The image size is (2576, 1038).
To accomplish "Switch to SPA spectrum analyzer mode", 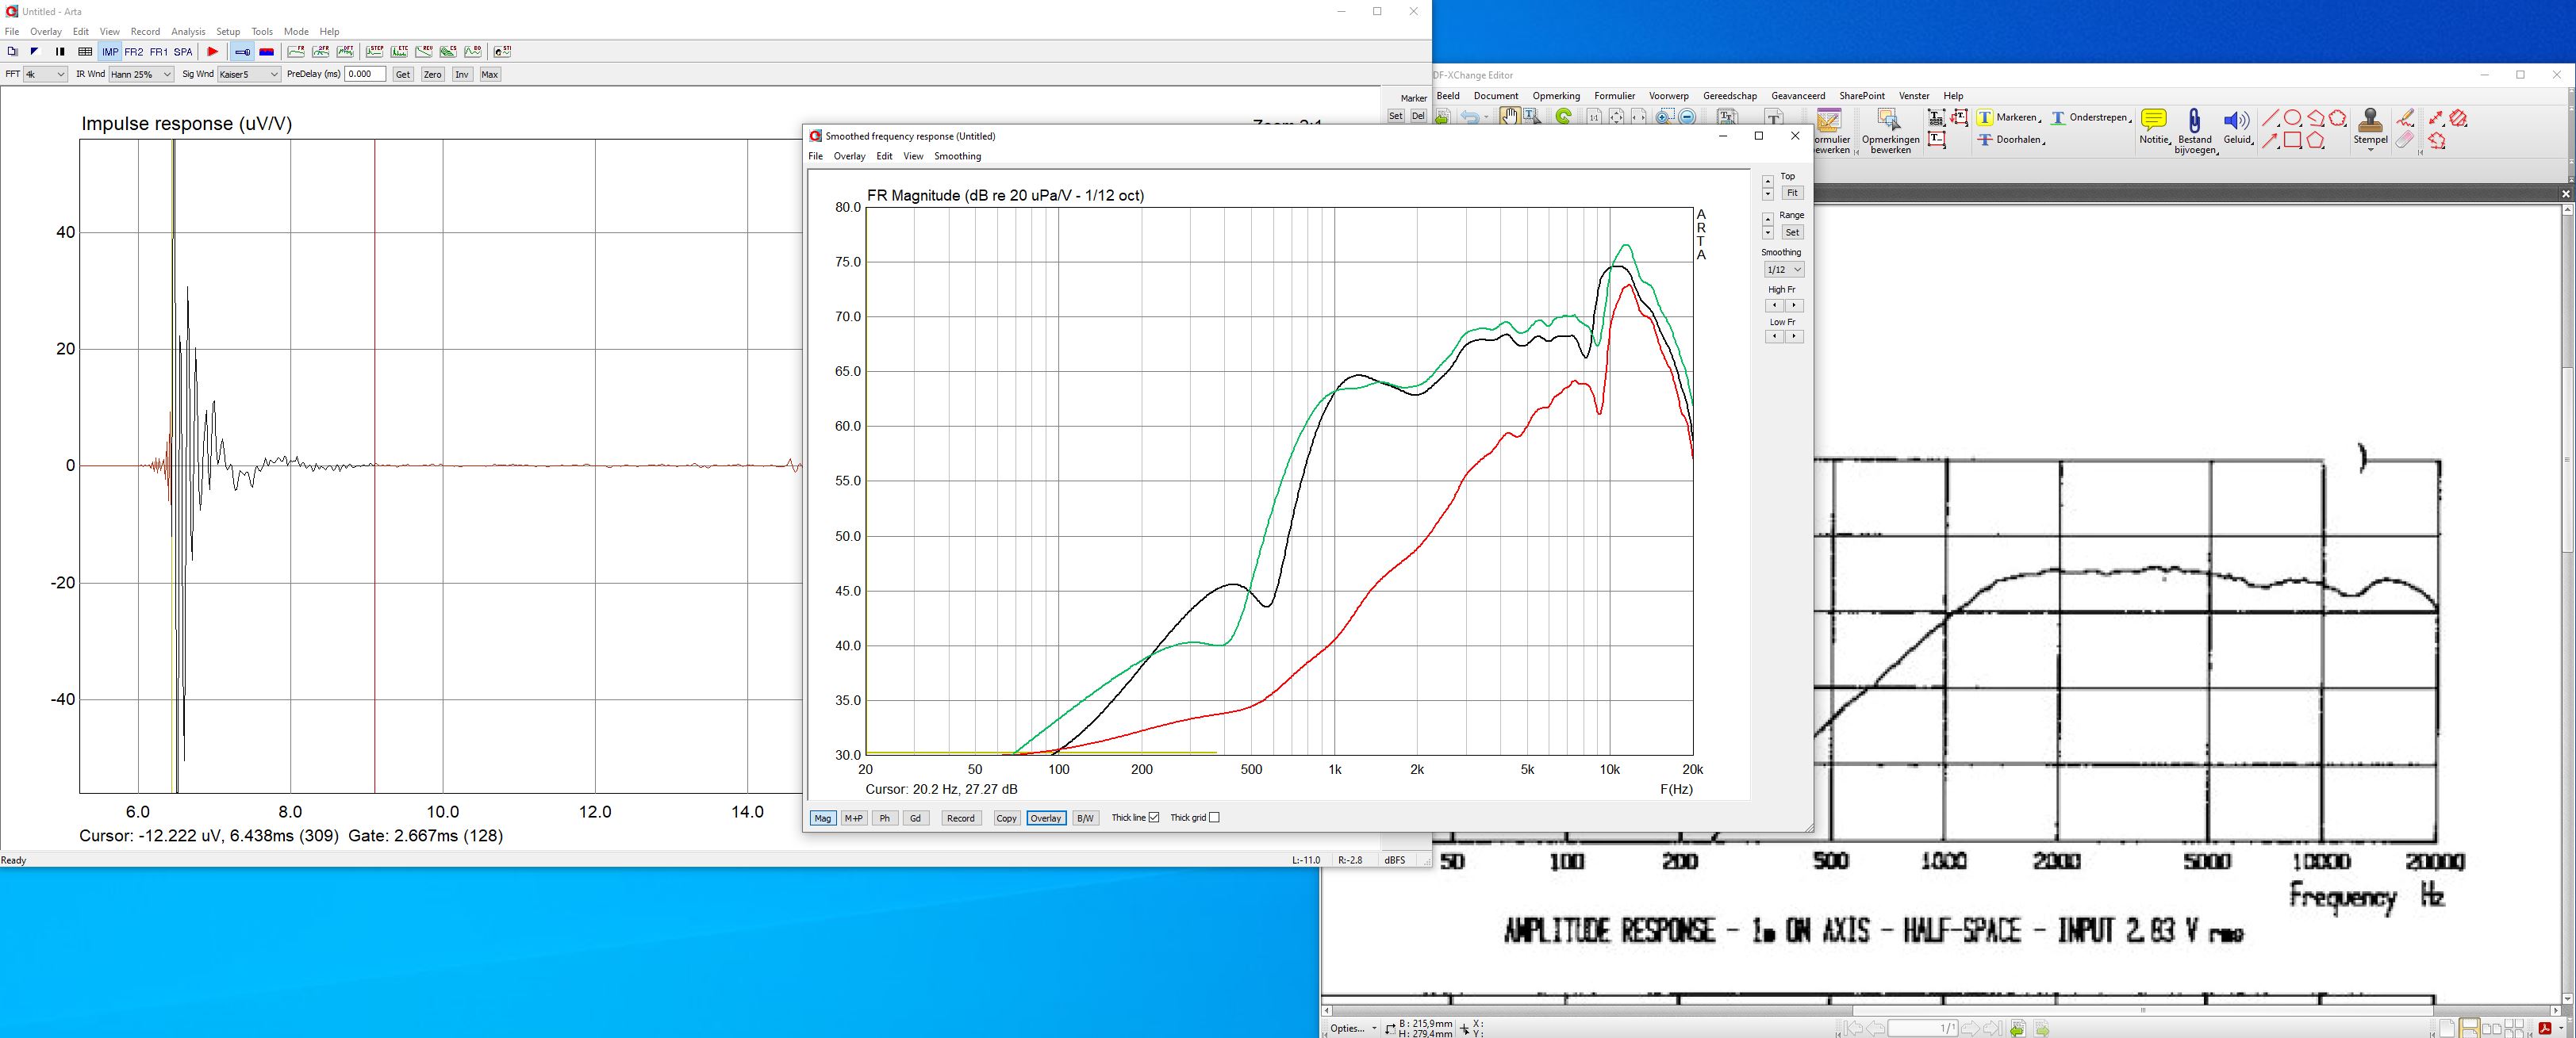I will (183, 52).
